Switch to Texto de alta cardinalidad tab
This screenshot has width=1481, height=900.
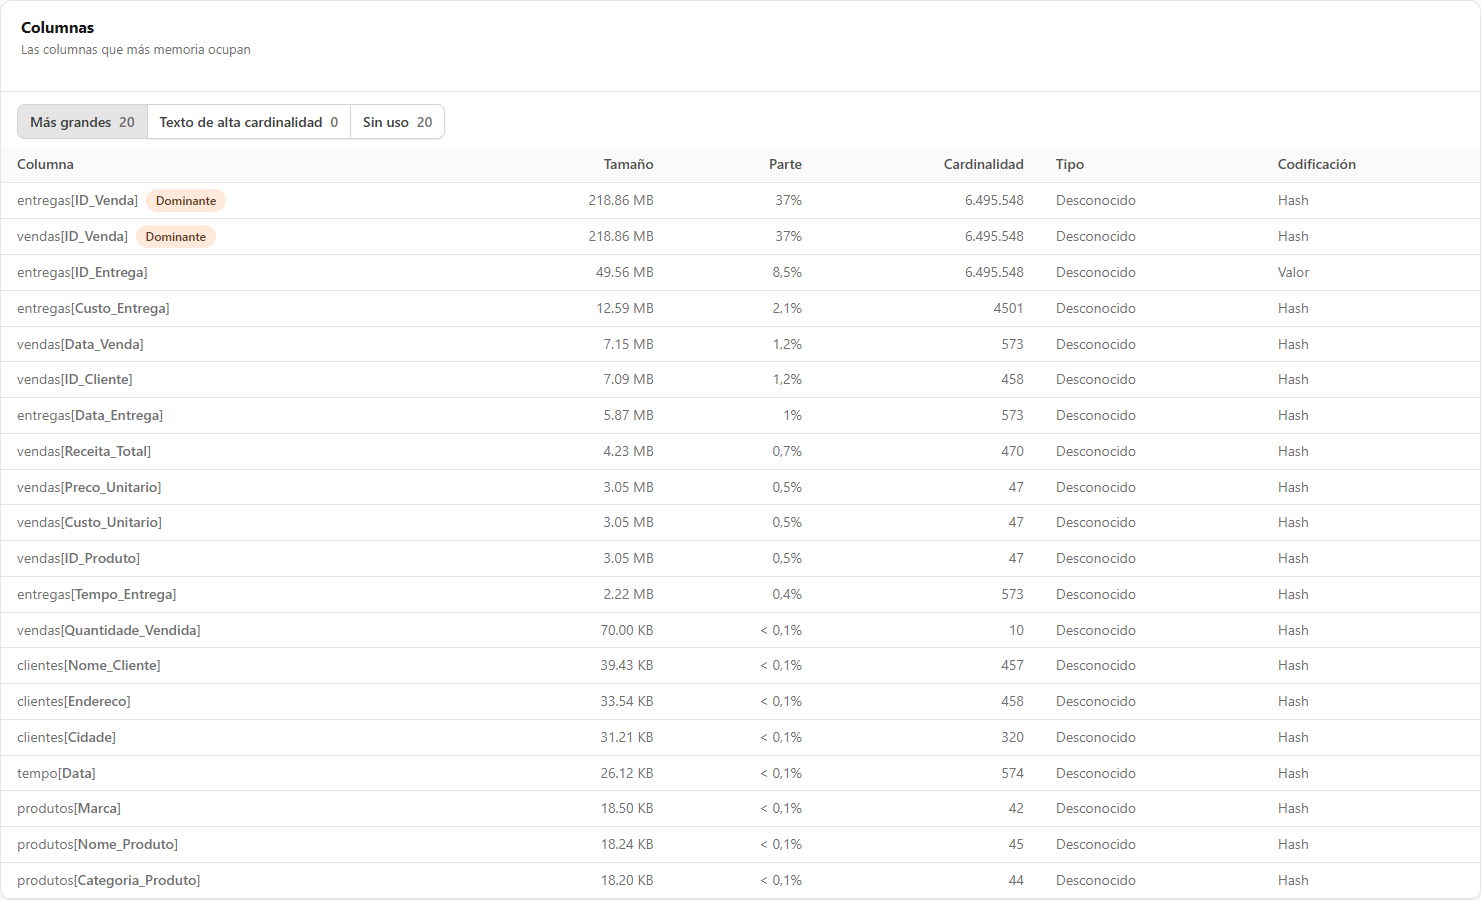point(249,122)
